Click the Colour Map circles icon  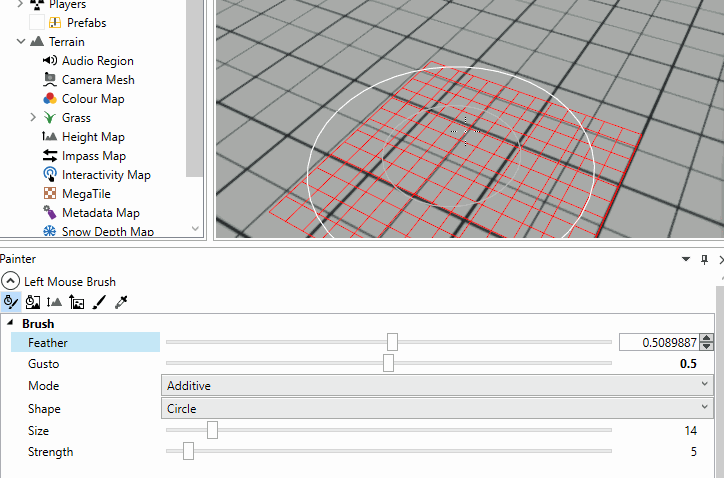click(50, 98)
